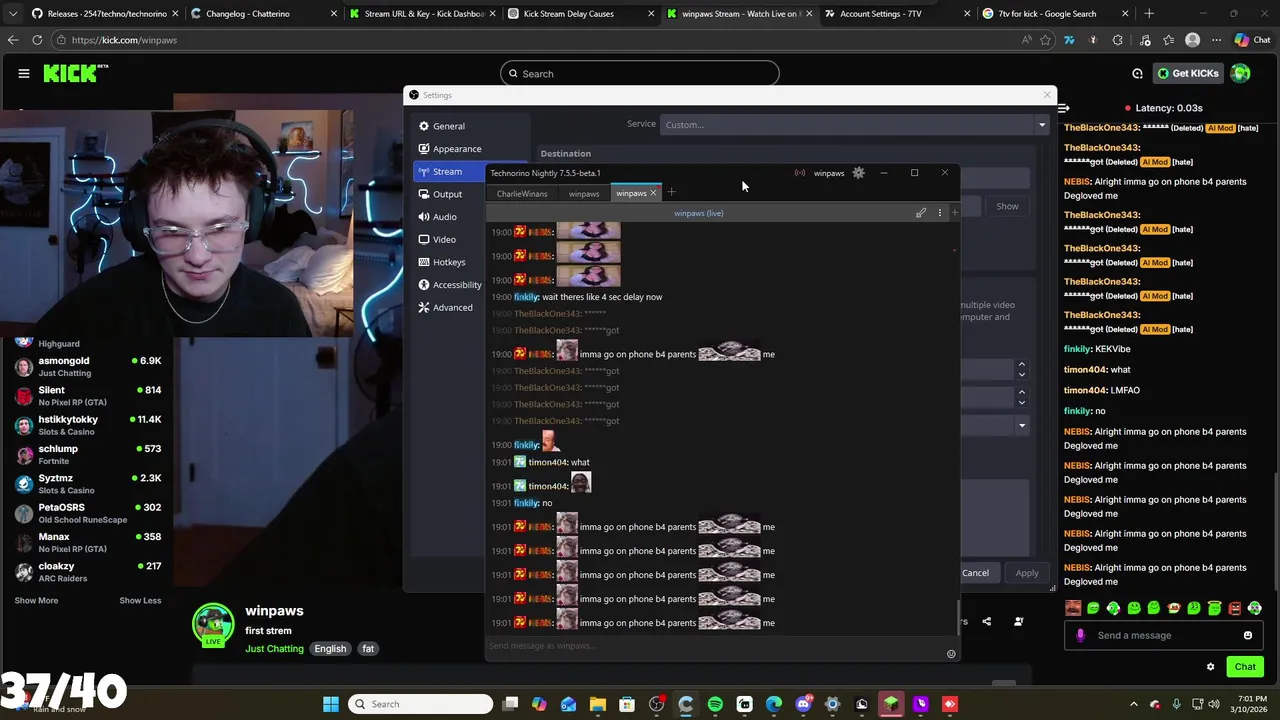Add a new tab in Technorino

point(671,192)
